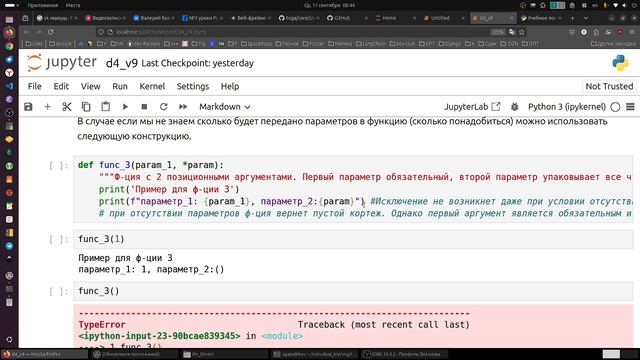Viewport: 640px width, 360px height.
Task: Launch VS Code from the dock
Action: click(9, 86)
